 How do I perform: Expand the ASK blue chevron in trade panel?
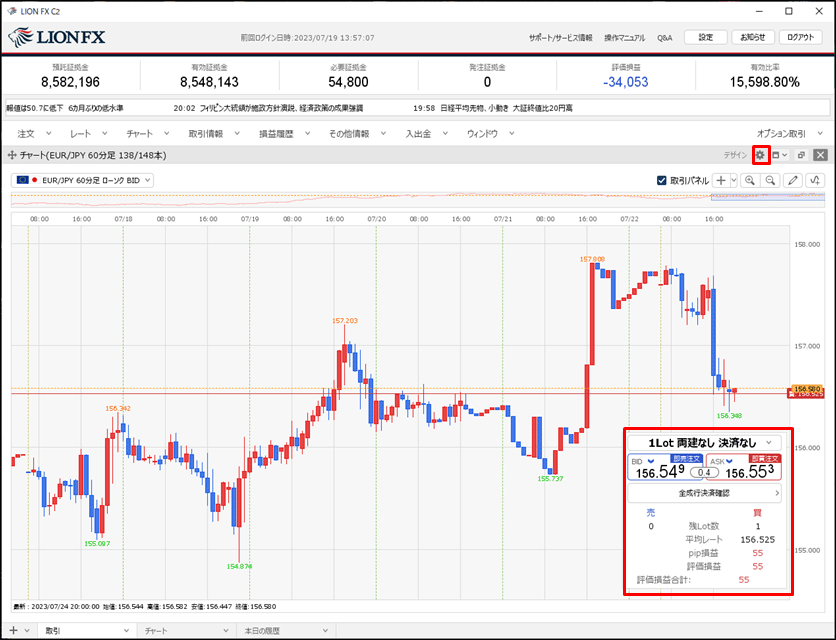729,461
